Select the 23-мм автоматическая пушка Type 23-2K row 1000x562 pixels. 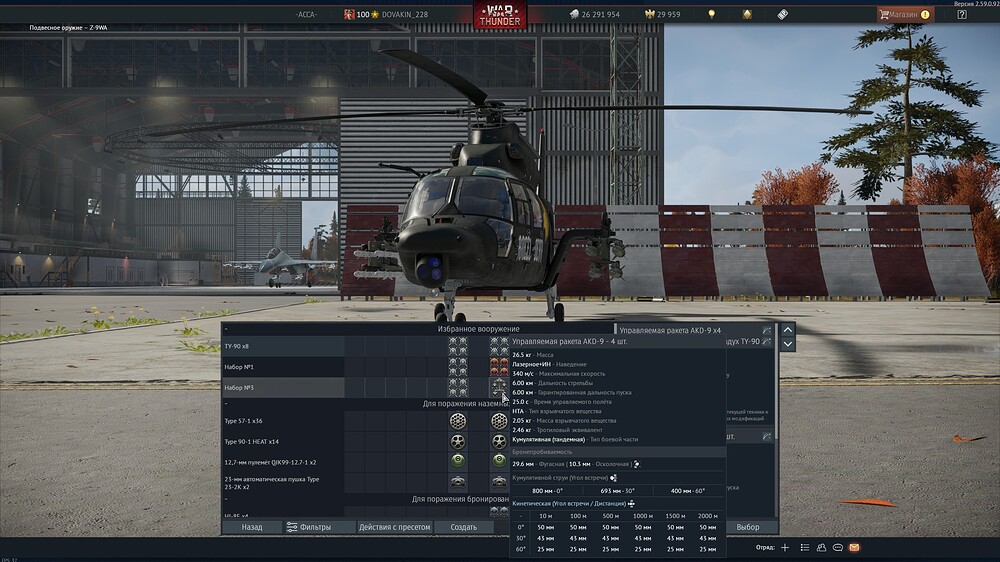(283, 482)
